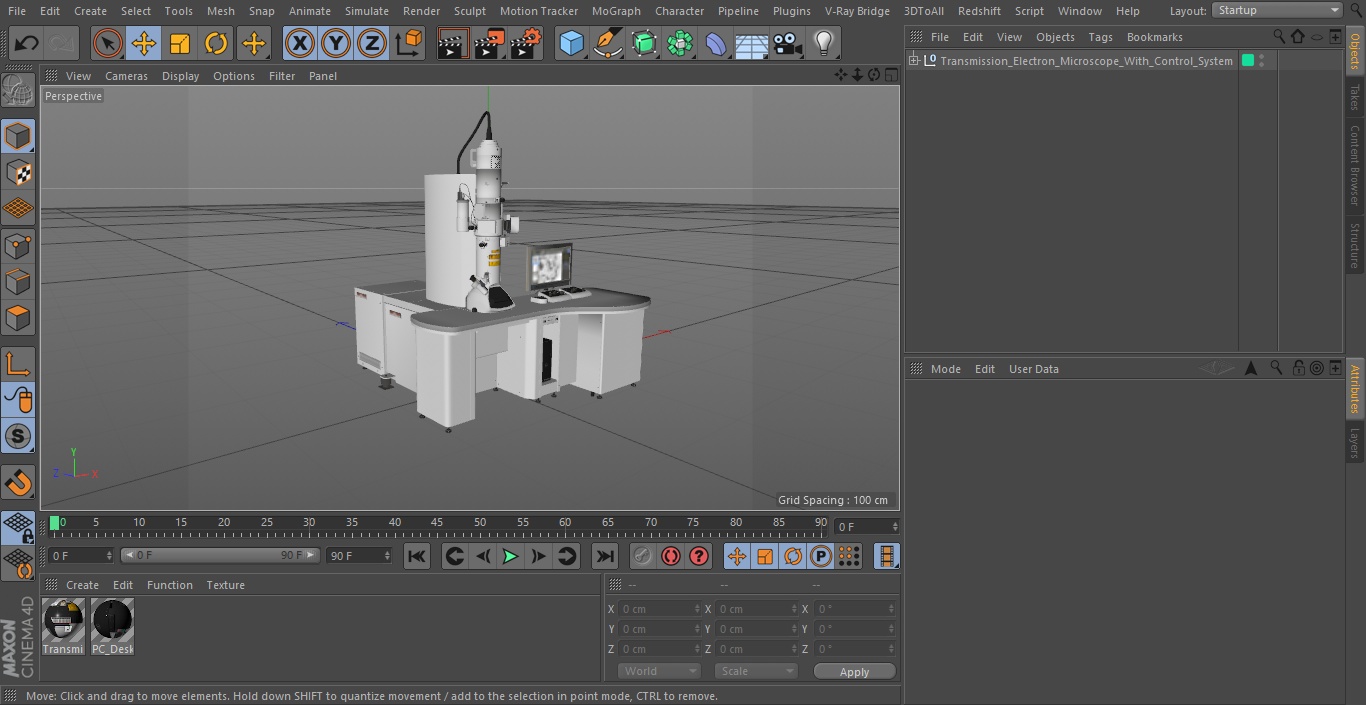The height and width of the screenshot is (705, 1366).
Task: Toggle rotation keyframe recording icon
Action: (x=793, y=556)
